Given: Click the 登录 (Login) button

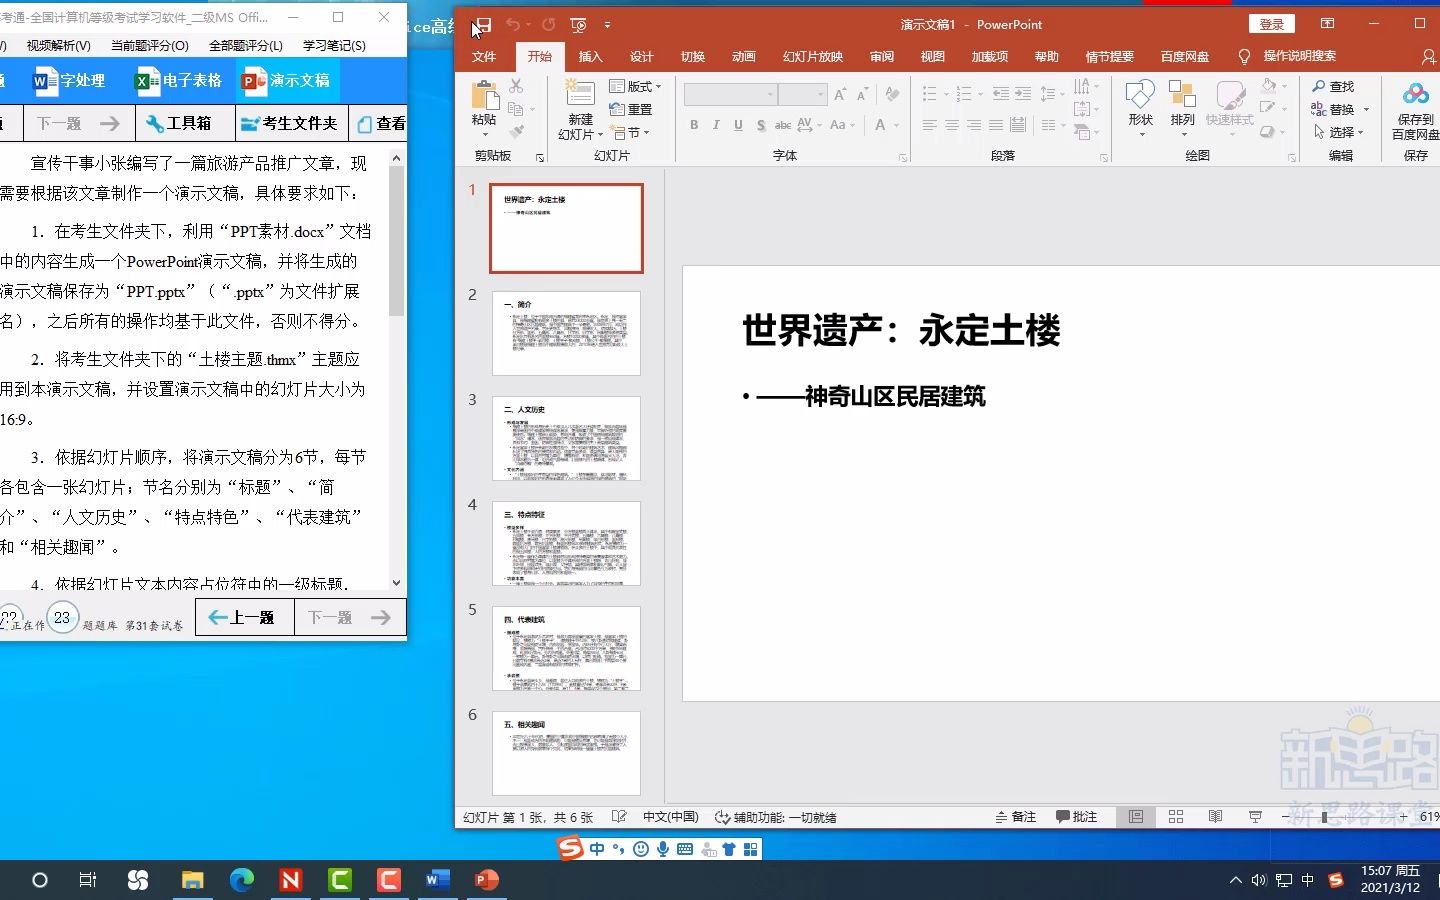Looking at the screenshot, I should pos(1271,23).
